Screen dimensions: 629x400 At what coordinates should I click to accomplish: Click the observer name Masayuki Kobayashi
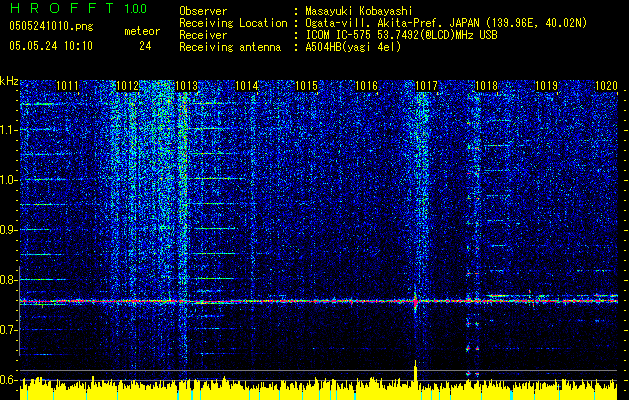359,11
